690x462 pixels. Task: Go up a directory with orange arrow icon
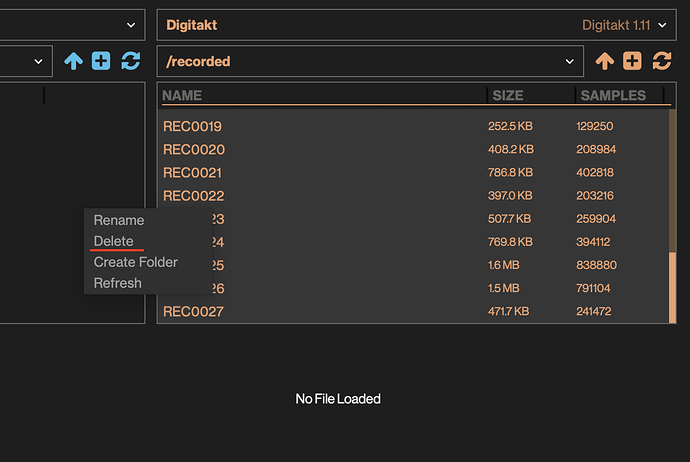coord(605,61)
